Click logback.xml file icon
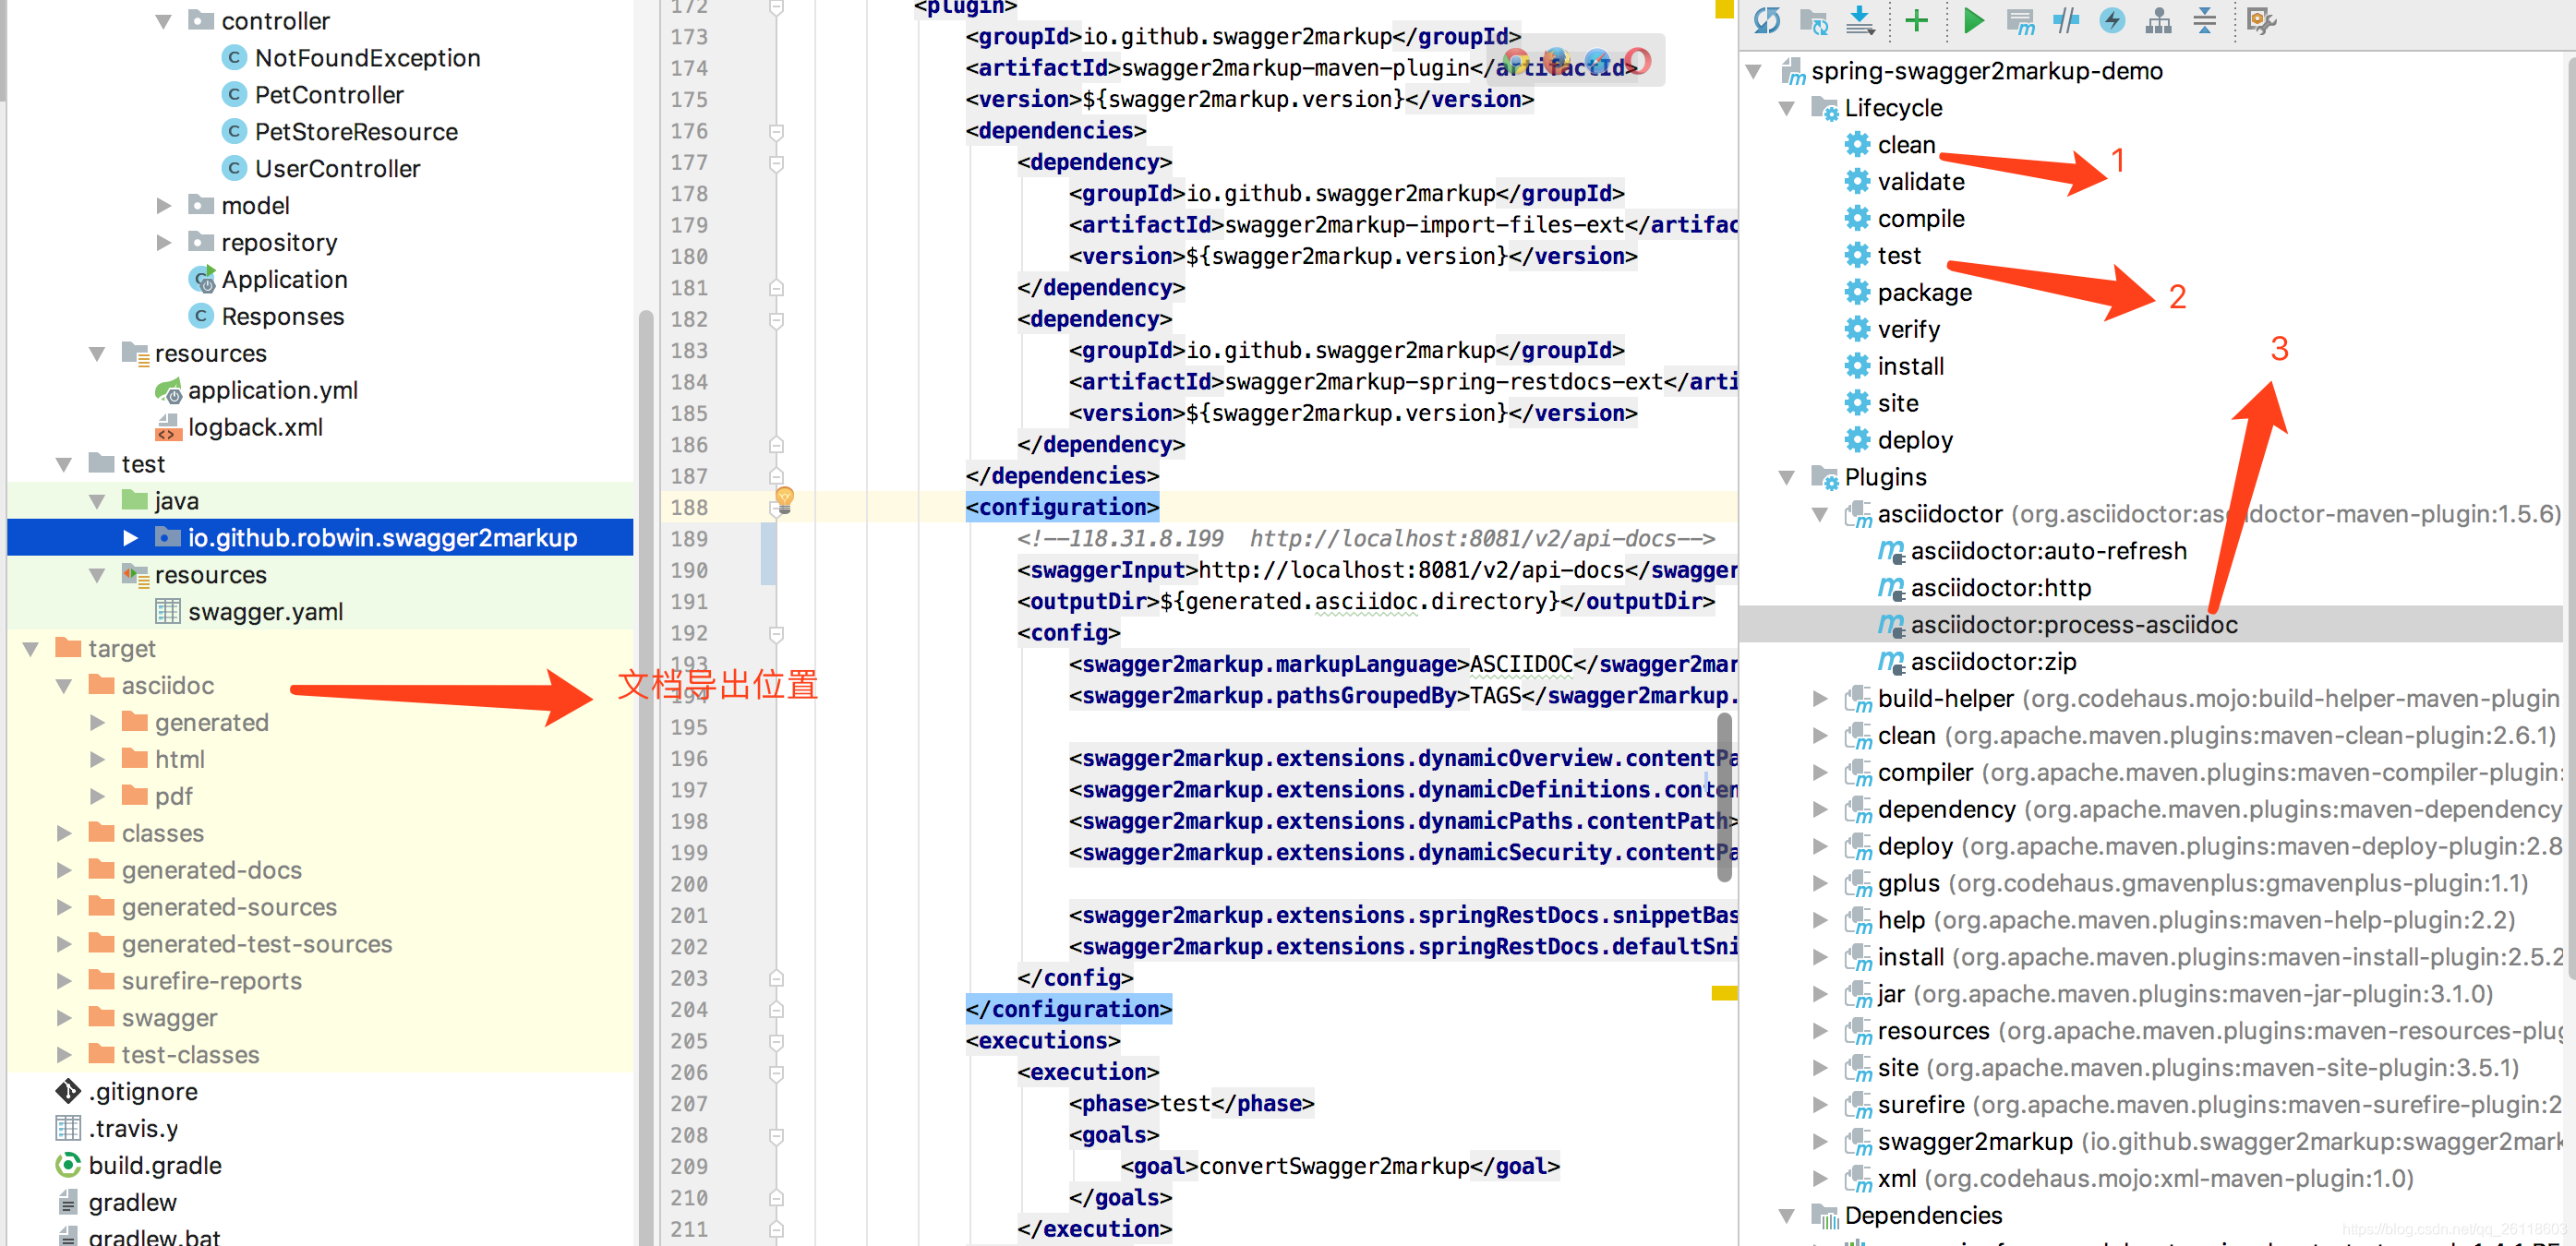Viewport: 2576px width, 1246px height. pos(168,427)
